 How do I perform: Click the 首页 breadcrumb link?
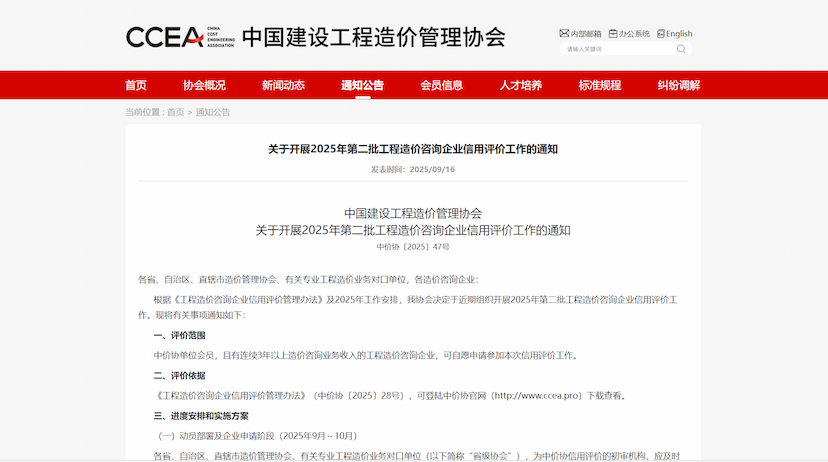(176, 112)
